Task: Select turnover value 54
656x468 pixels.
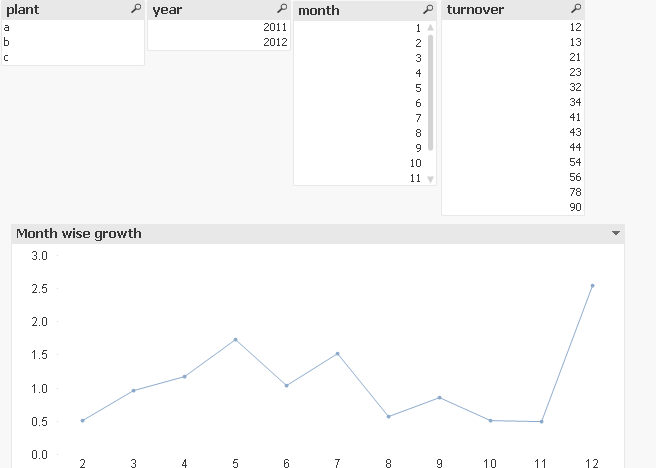Action: pos(513,163)
